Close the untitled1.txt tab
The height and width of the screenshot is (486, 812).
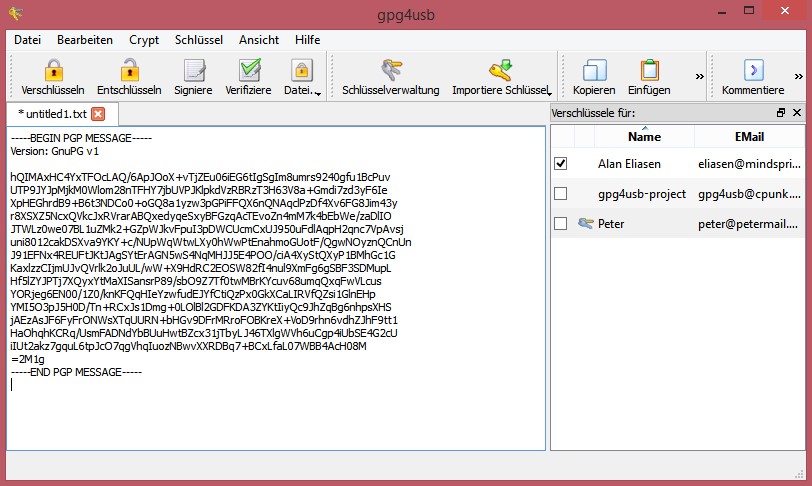coord(98,114)
